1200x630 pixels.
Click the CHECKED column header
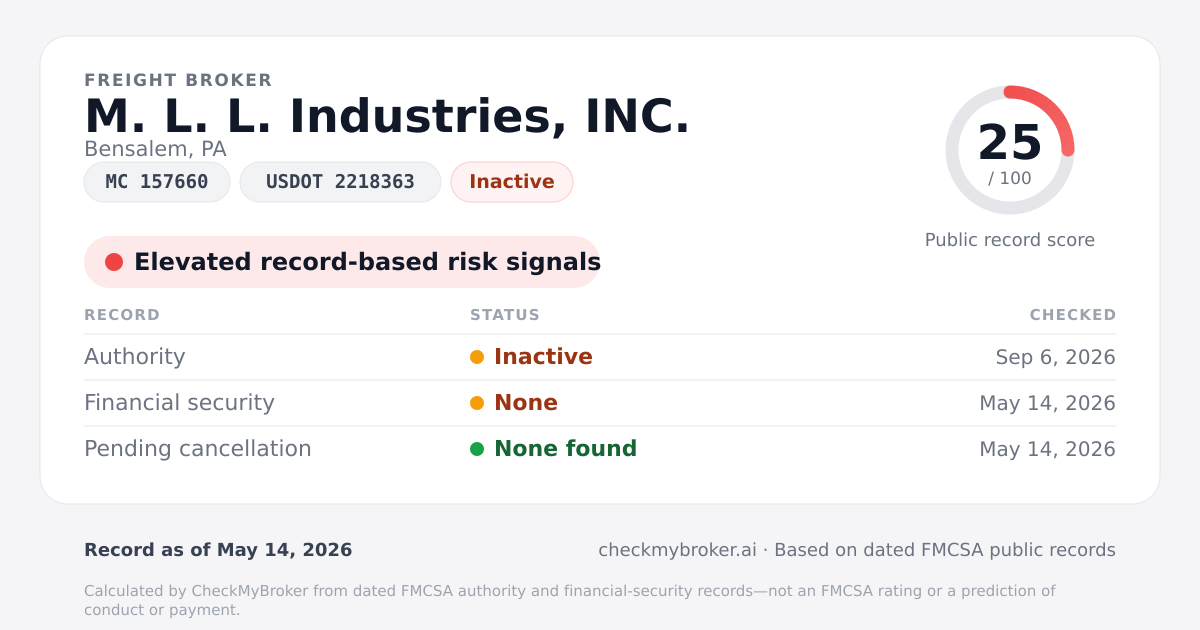click(x=1073, y=315)
